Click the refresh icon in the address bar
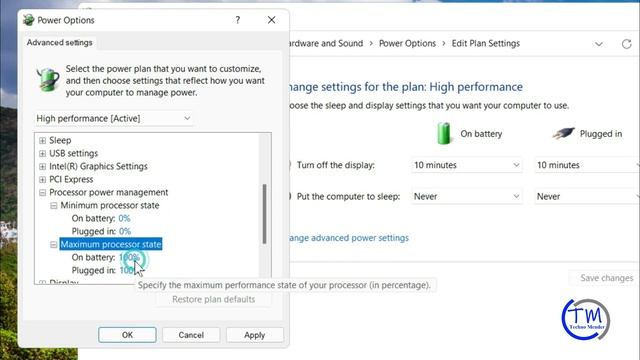This screenshot has width=640, height=360. (627, 44)
